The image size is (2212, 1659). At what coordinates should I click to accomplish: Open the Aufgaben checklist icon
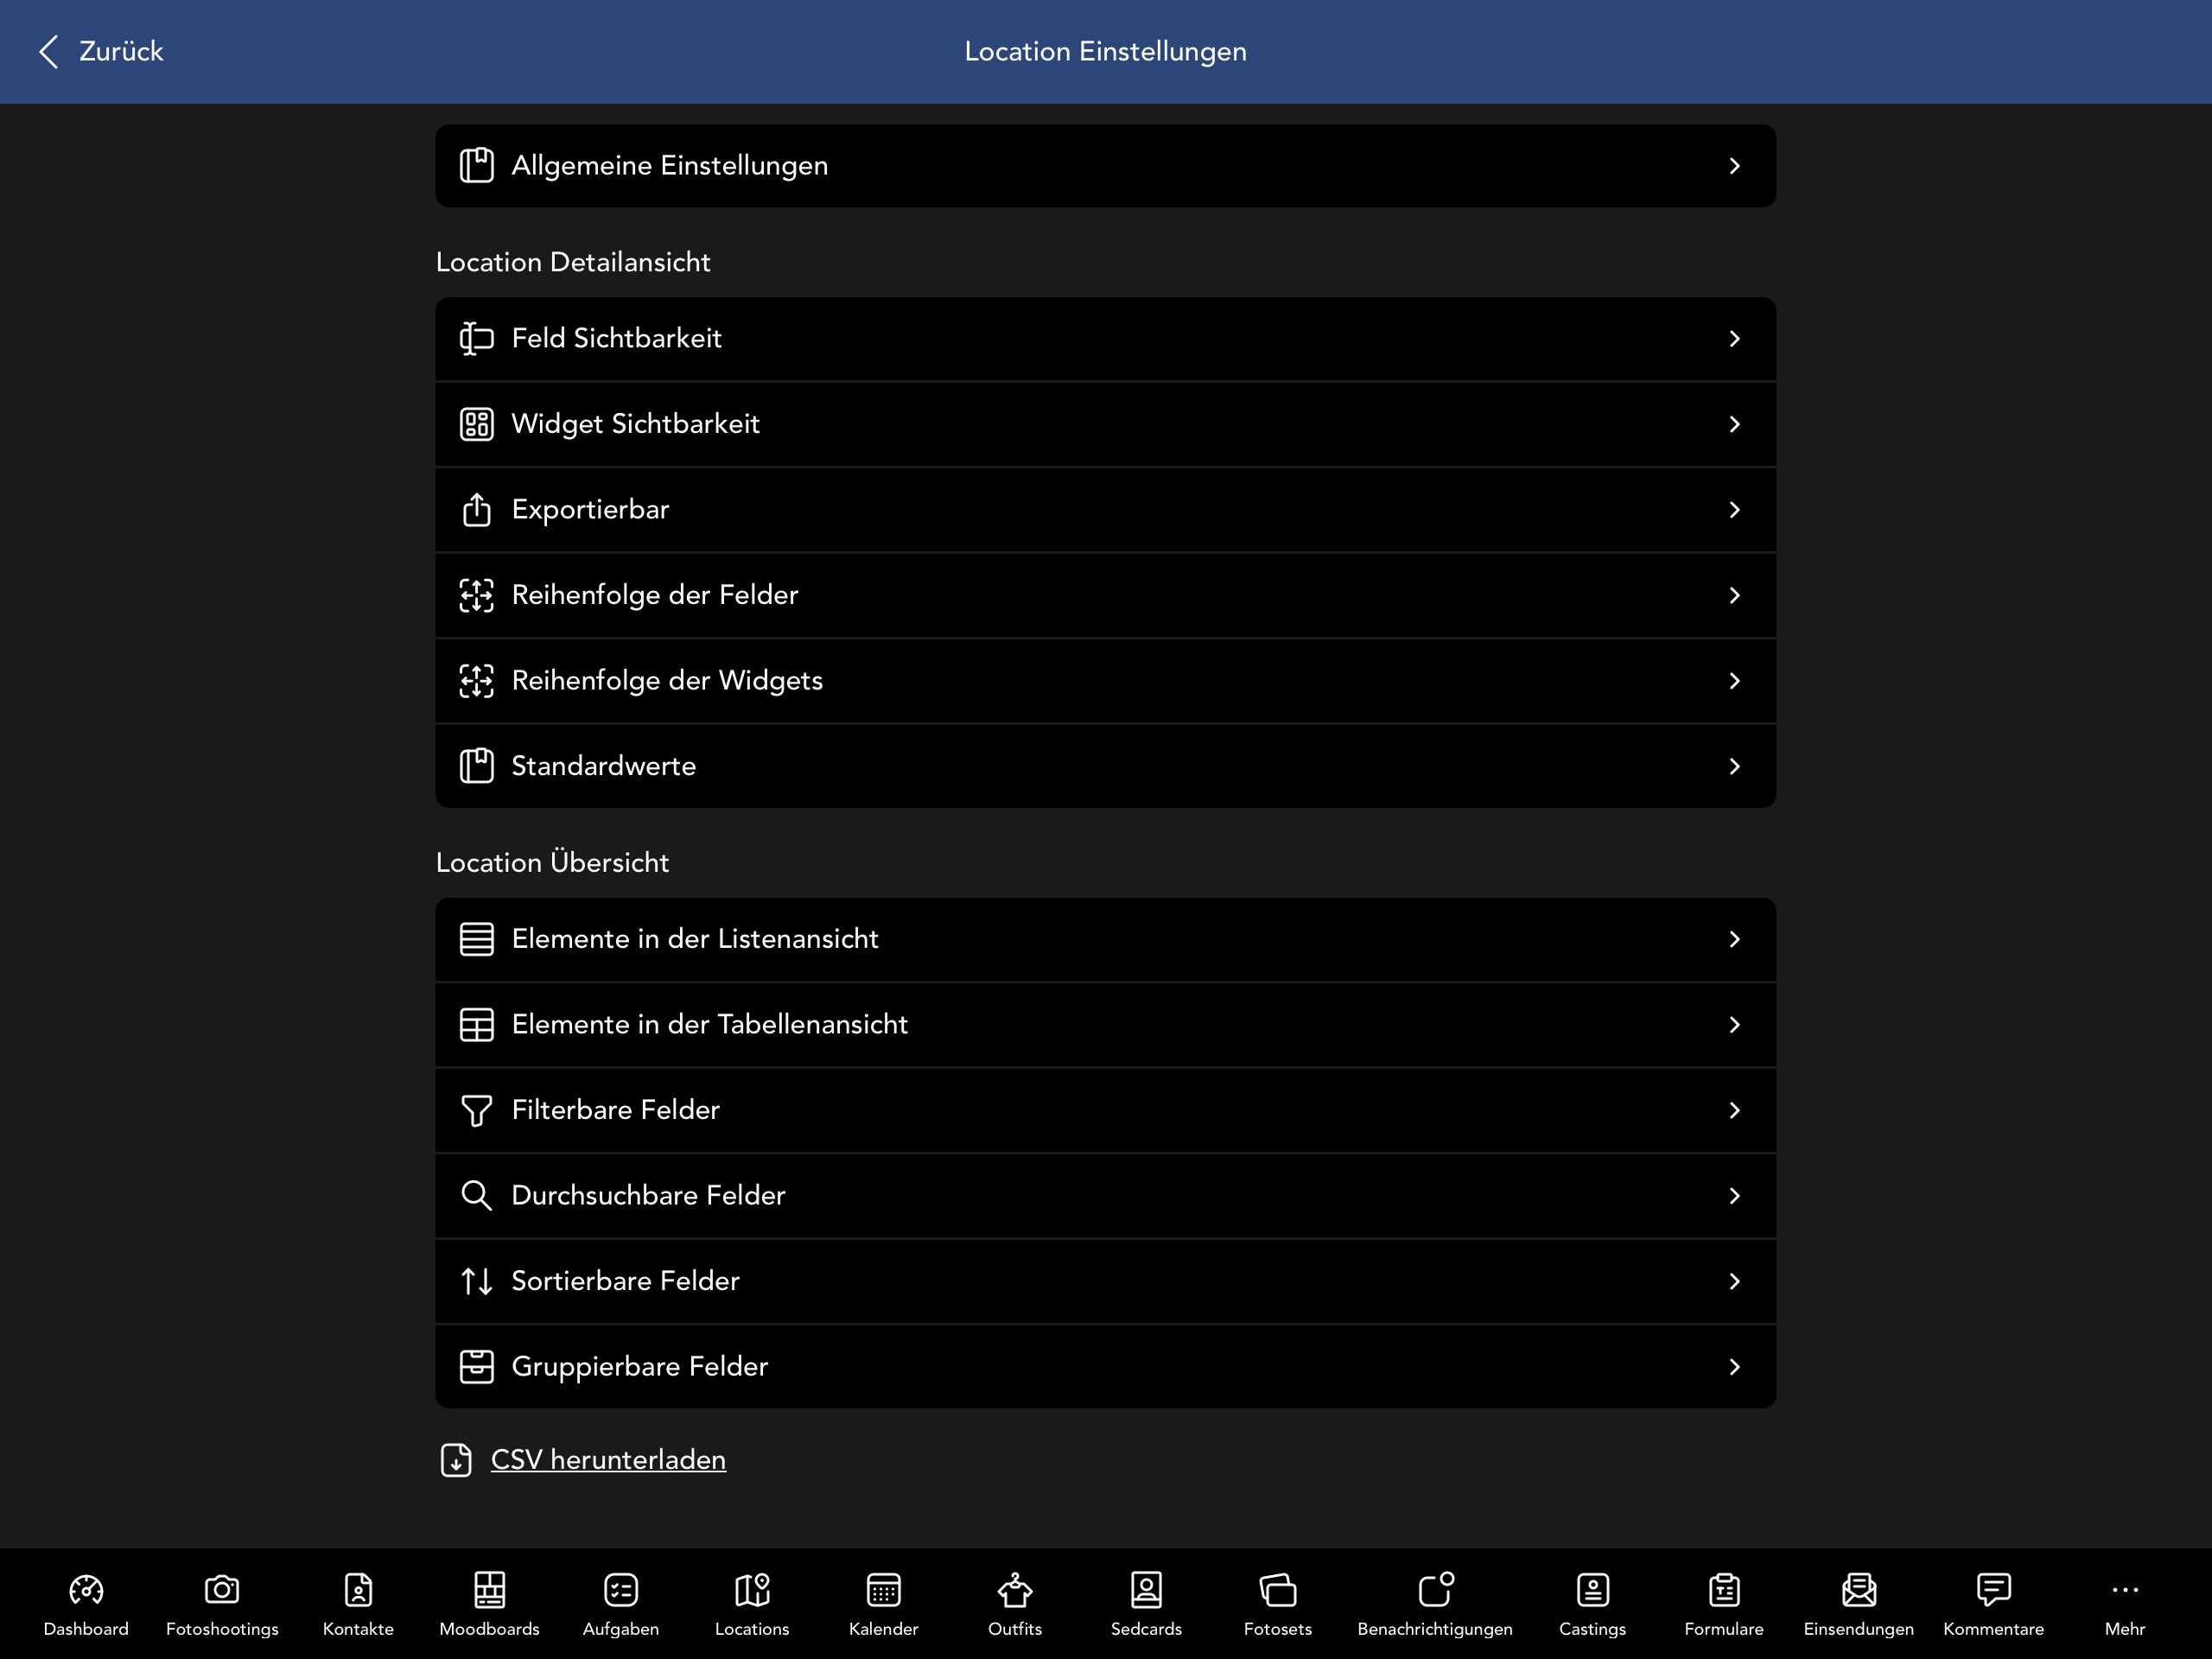click(621, 1589)
